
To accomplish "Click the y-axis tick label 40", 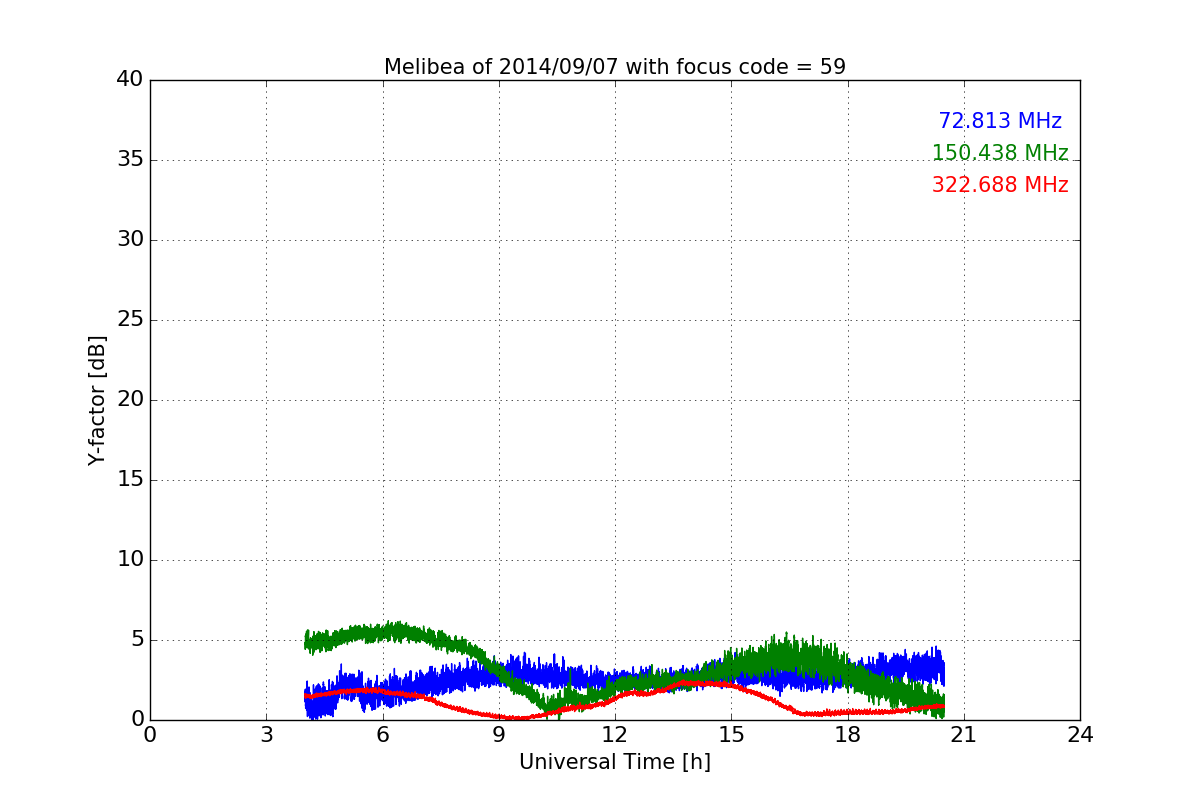I will 130,80.
